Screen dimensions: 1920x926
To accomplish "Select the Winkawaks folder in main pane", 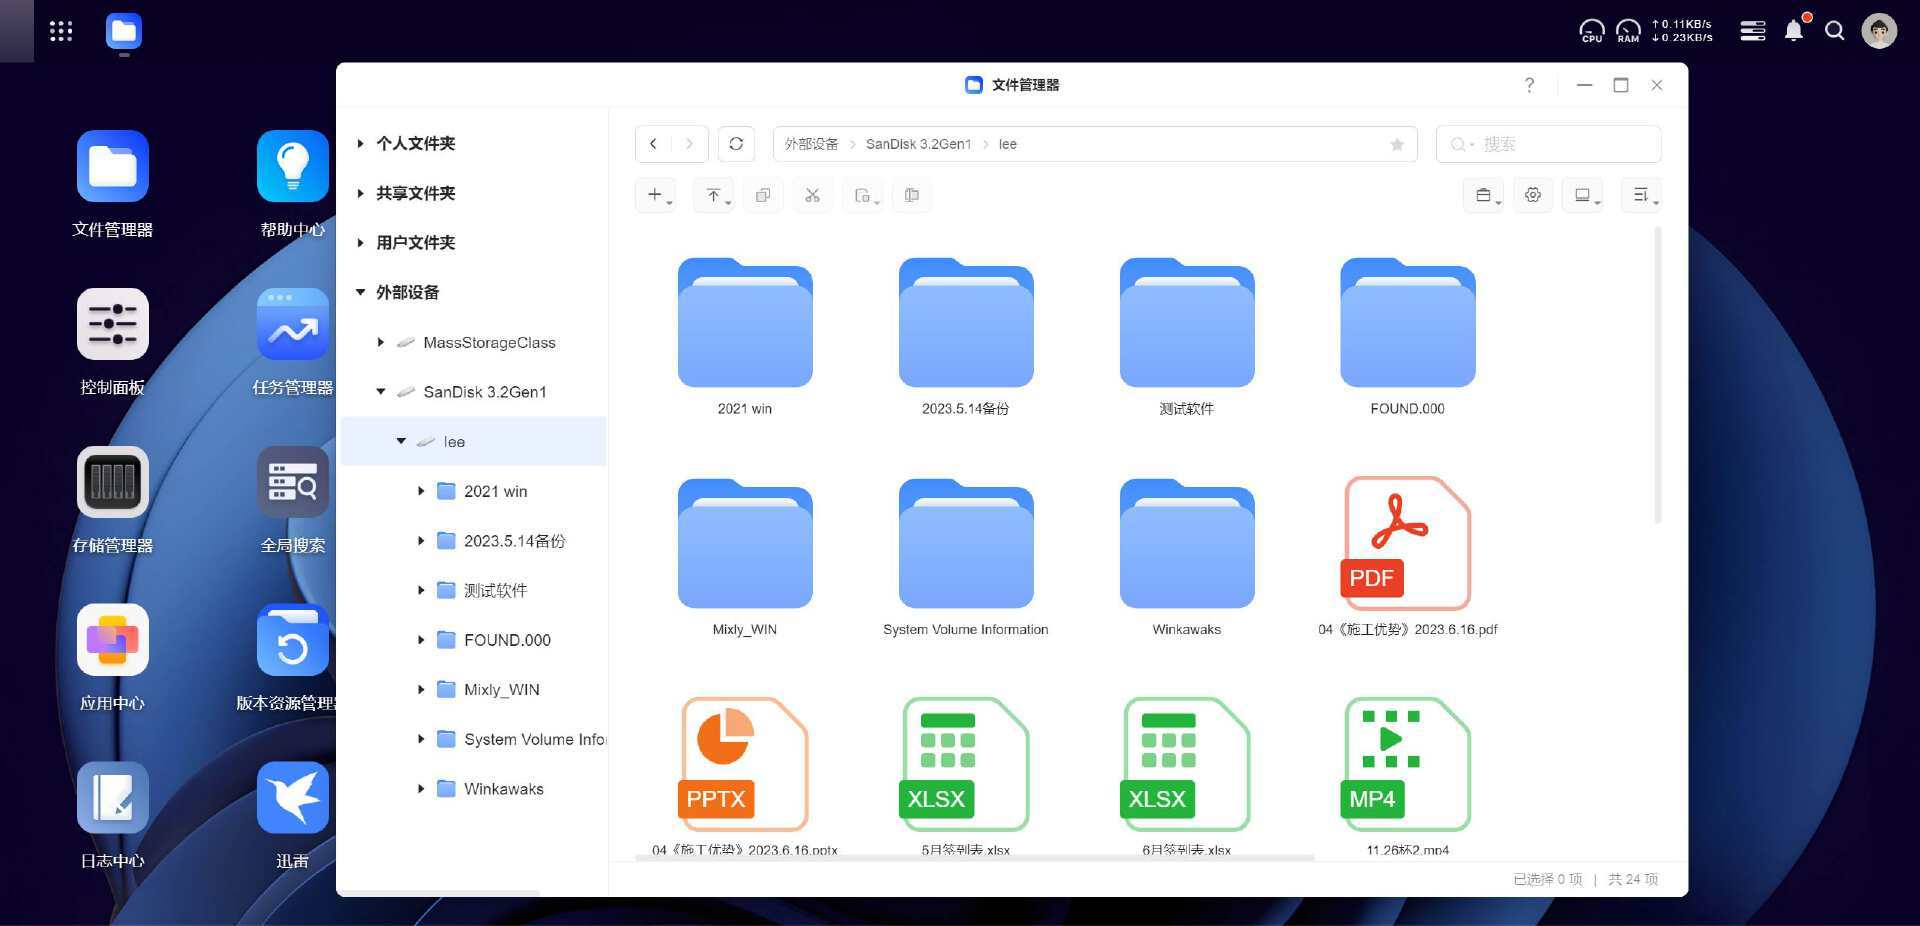I will pos(1187,544).
